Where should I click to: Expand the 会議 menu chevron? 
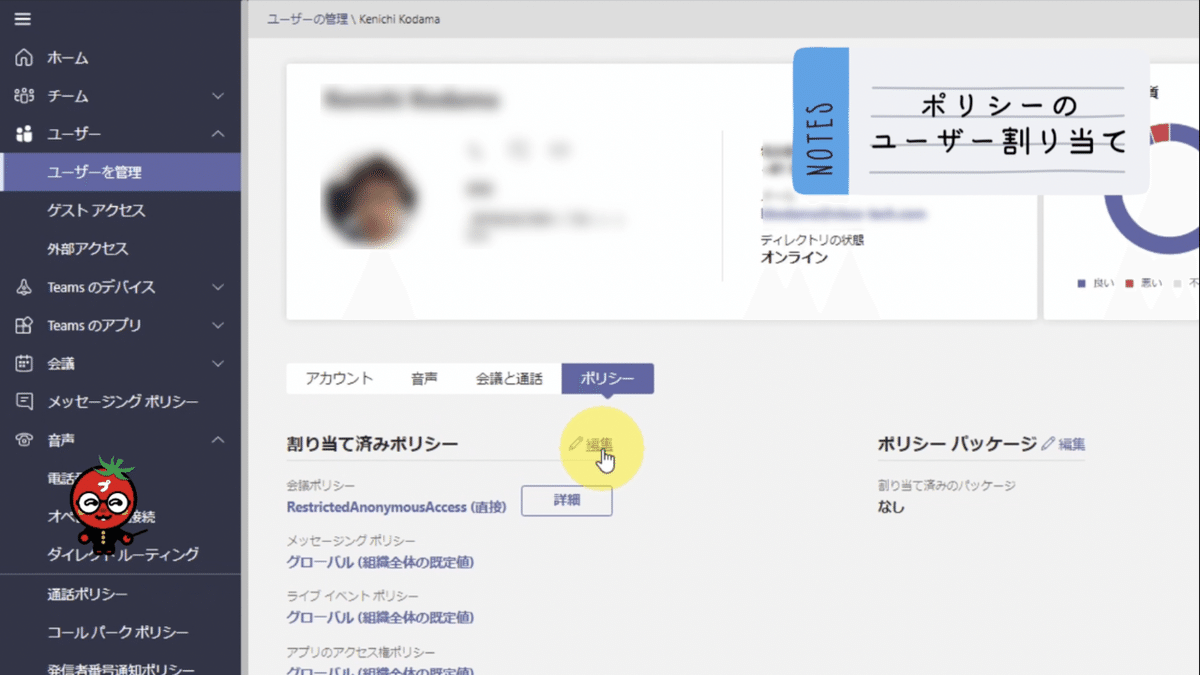219,363
